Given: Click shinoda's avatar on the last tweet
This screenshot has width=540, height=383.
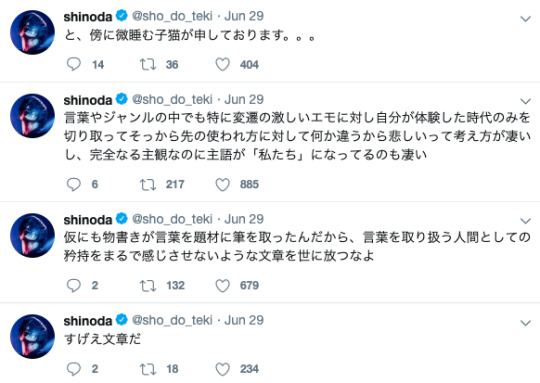Looking at the screenshot, I should click(x=32, y=336).
